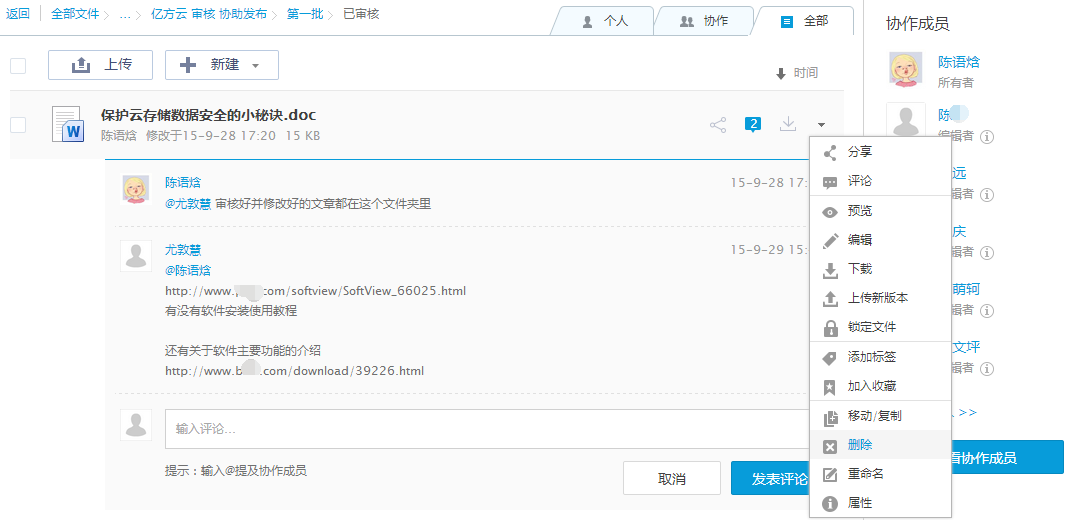1075x520 pixels.
Task: Select 添加标签 in the context menu
Action: tap(871, 357)
